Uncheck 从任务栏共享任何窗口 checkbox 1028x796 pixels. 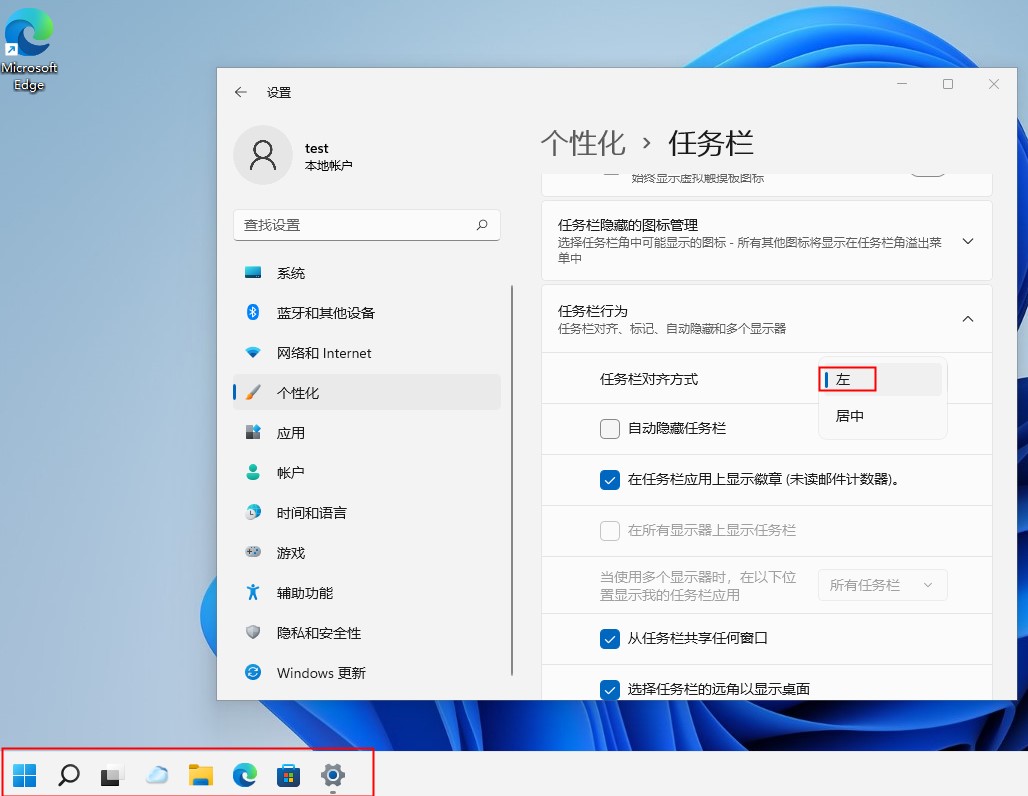pos(610,638)
